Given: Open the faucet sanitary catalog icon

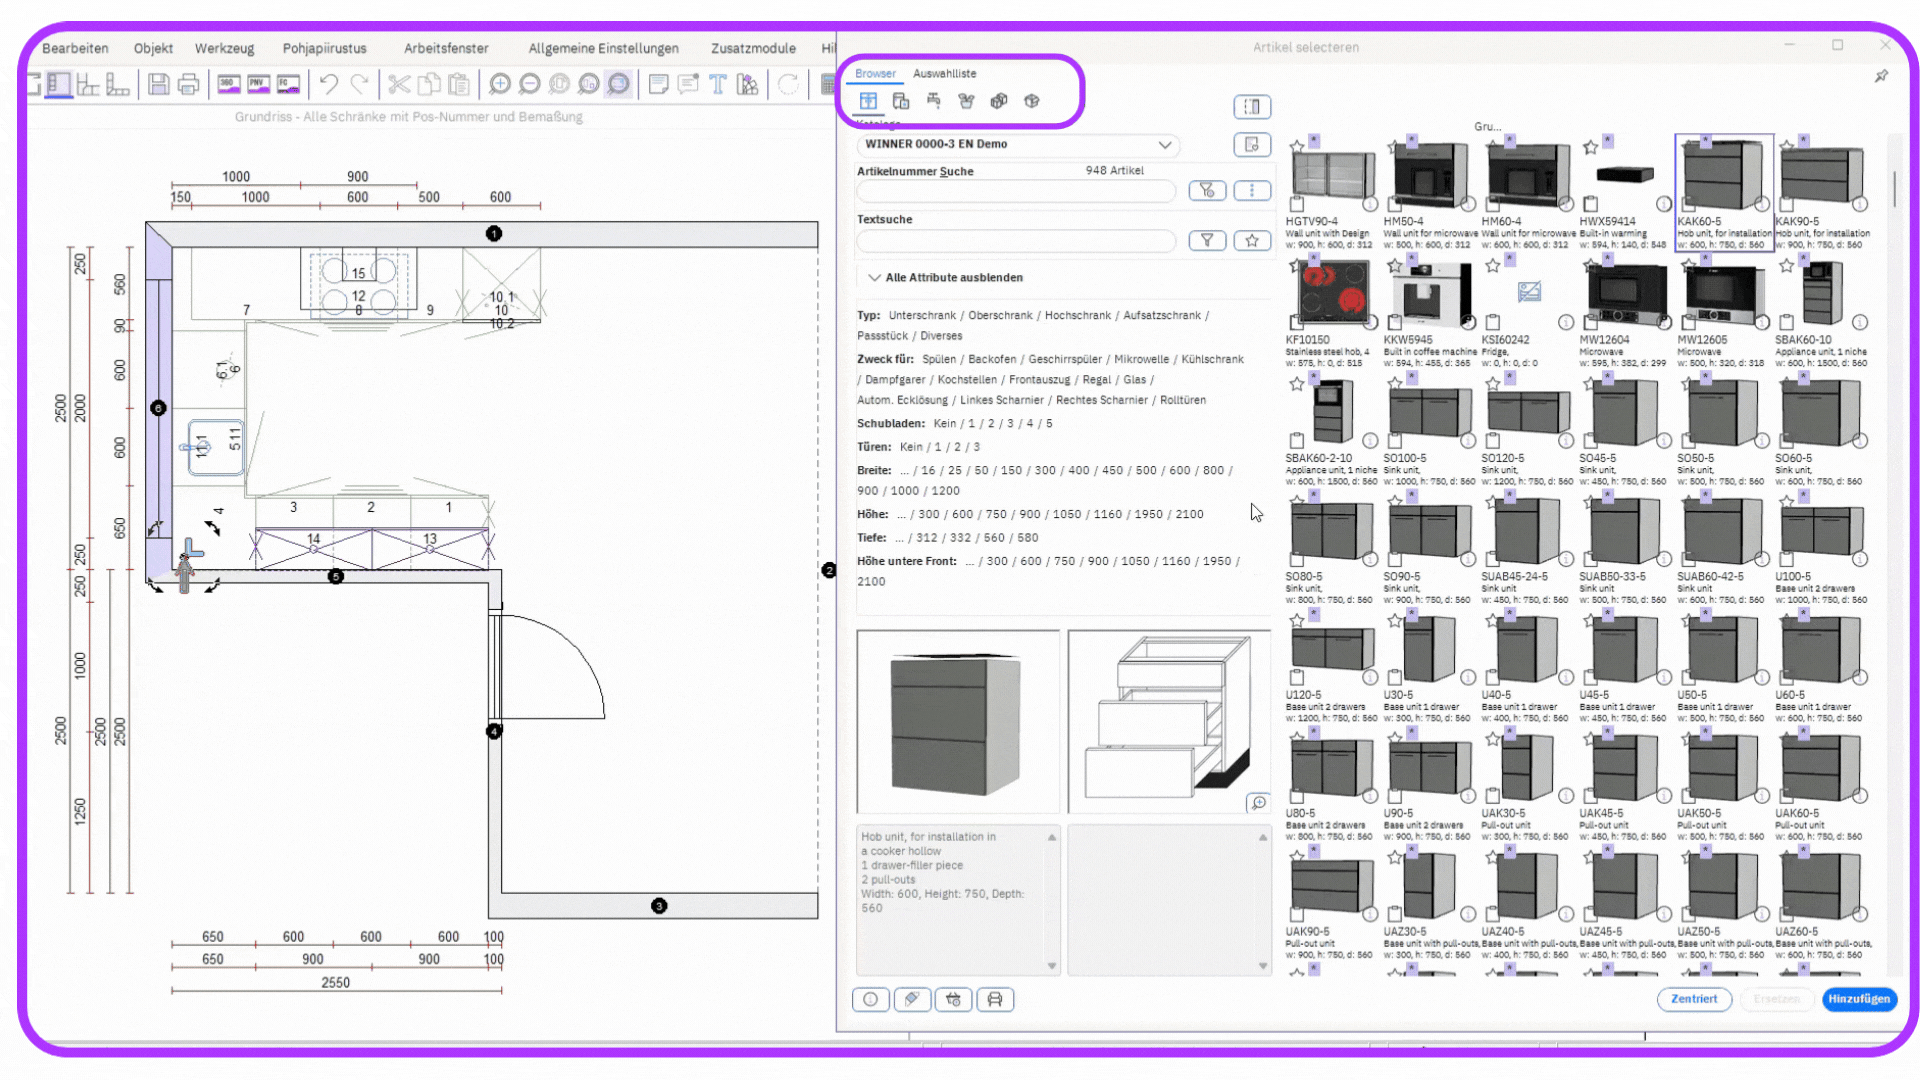Looking at the screenshot, I should tap(933, 101).
